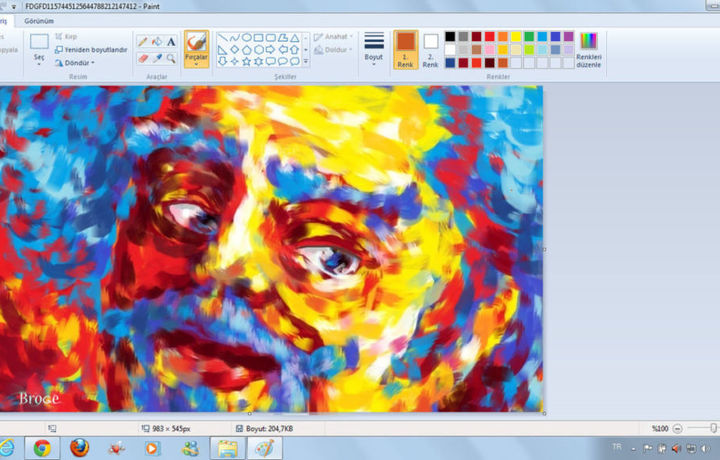Choose the right triangle shape

coord(223,50)
